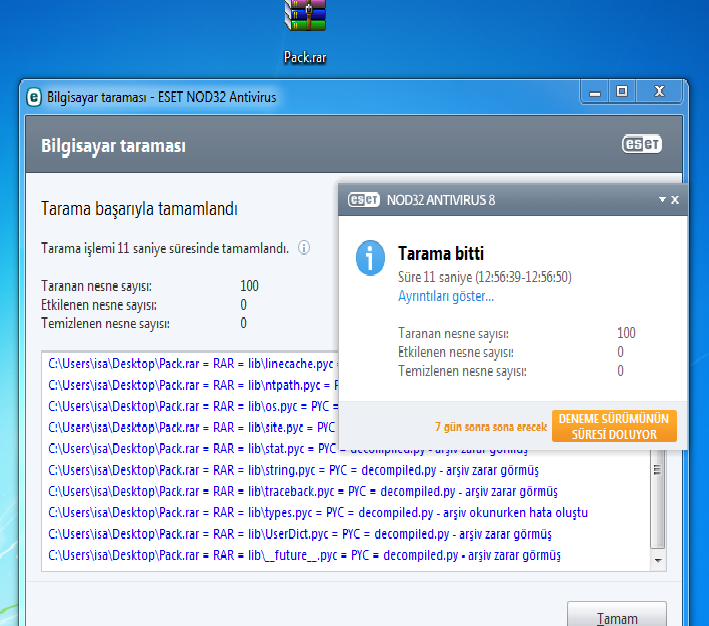The image size is (709, 626).
Task: Click the scan log scrollbar down arrow
Action: (x=658, y=561)
